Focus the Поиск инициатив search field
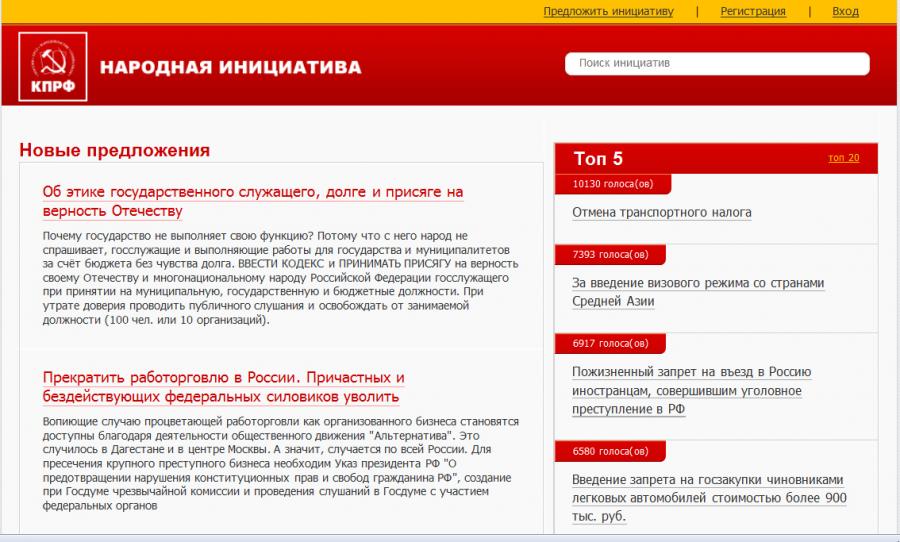This screenshot has height=542, width=900. click(717, 63)
